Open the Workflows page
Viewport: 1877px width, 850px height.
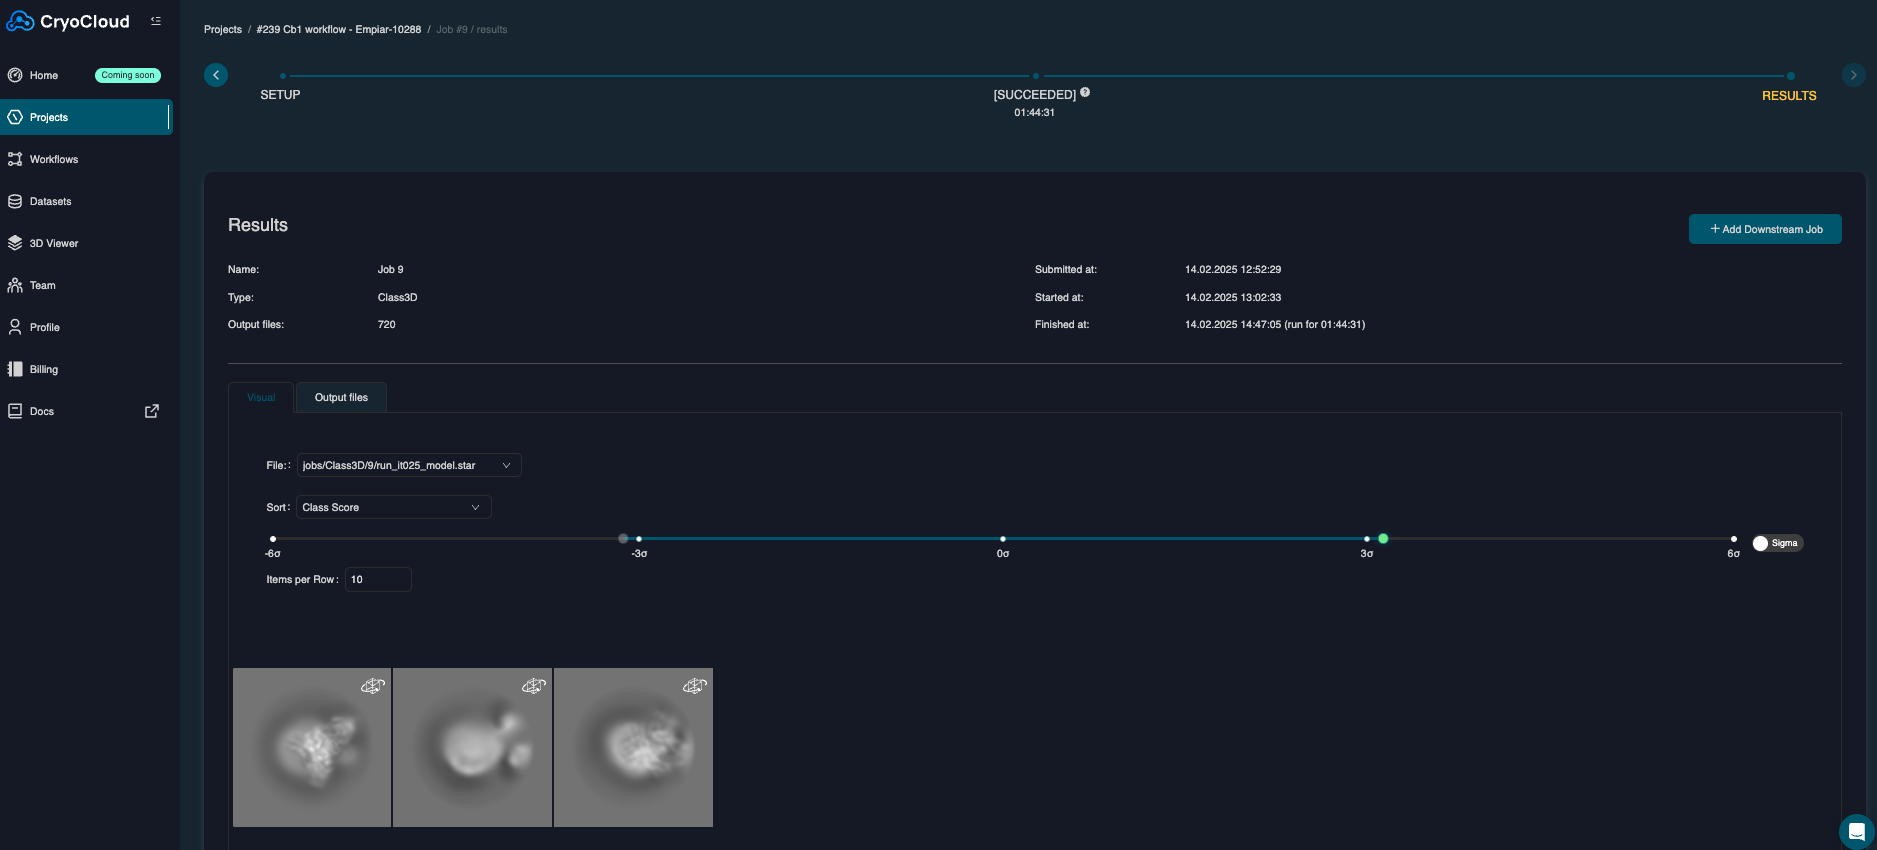(x=54, y=159)
